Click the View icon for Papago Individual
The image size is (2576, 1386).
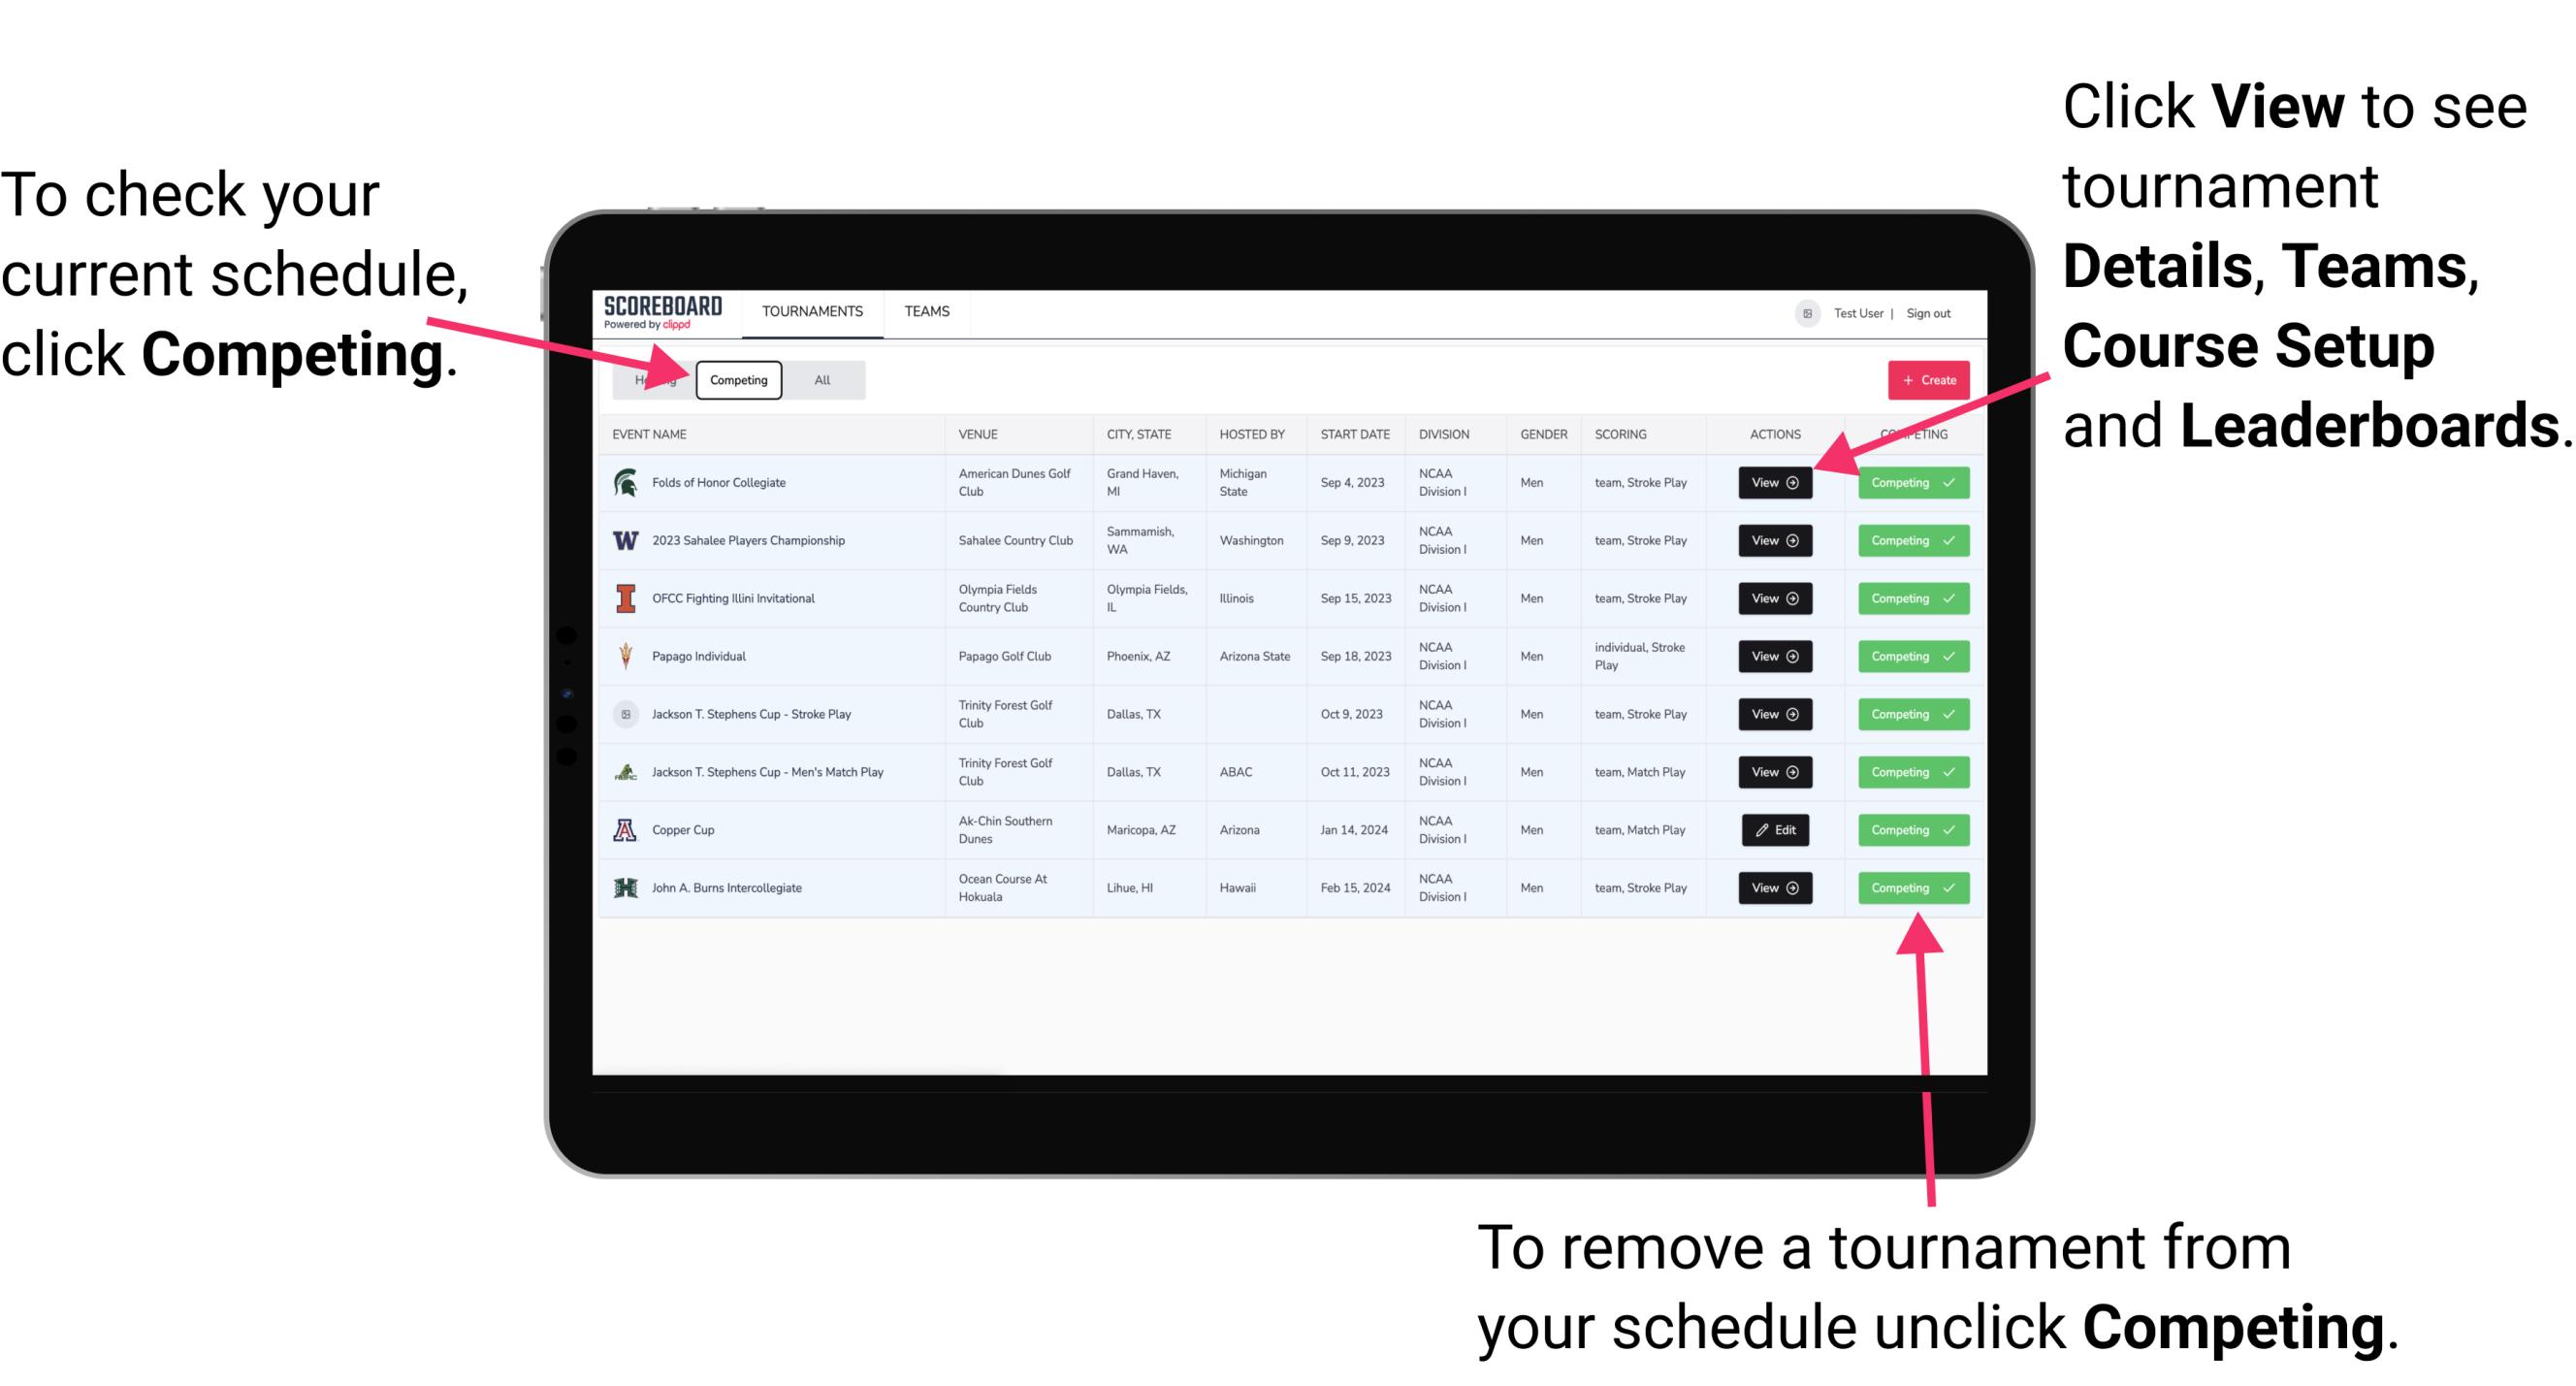point(1773,656)
